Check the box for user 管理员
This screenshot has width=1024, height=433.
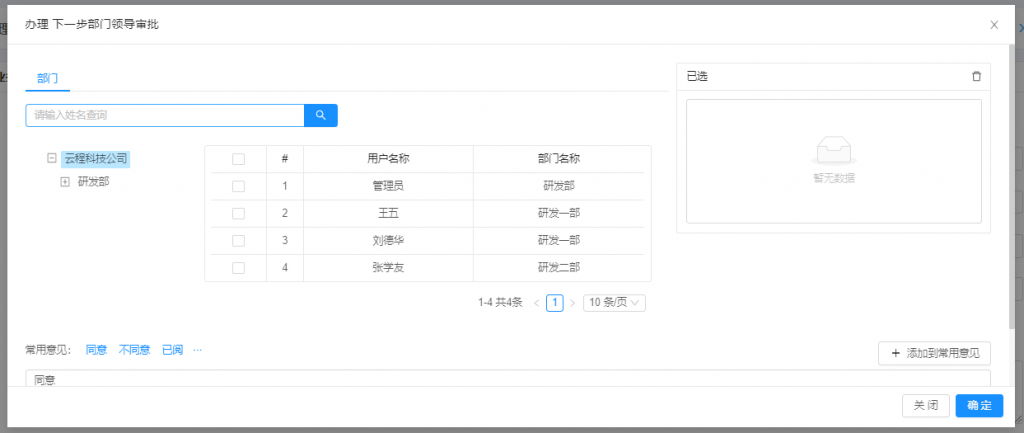tap(238, 186)
